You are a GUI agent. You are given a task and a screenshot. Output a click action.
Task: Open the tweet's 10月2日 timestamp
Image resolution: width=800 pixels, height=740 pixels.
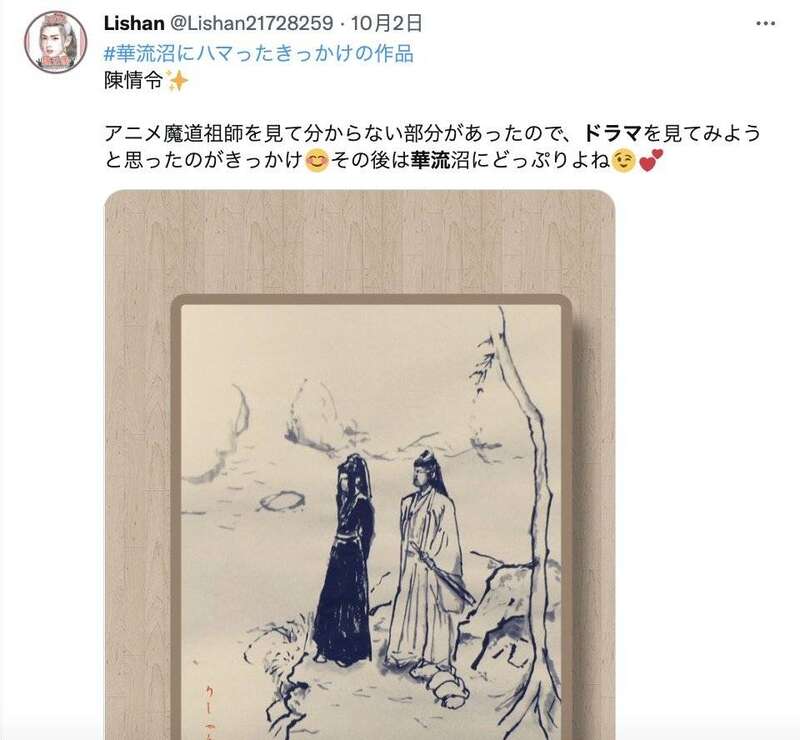[387, 23]
